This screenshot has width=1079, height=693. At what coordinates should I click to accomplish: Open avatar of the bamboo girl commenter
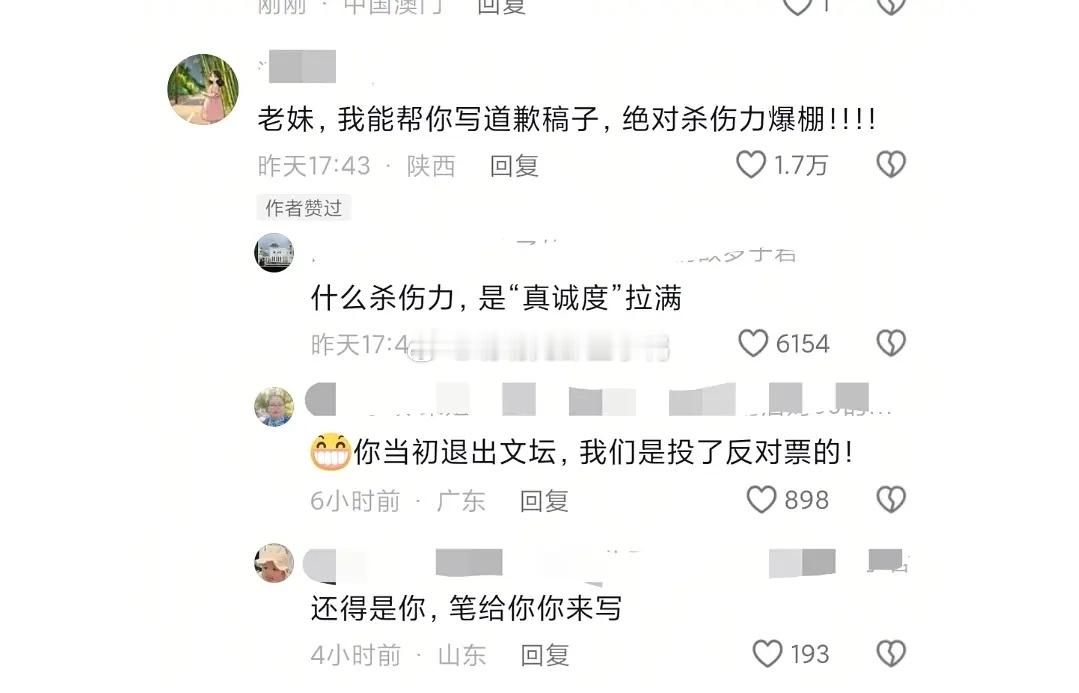coord(203,89)
